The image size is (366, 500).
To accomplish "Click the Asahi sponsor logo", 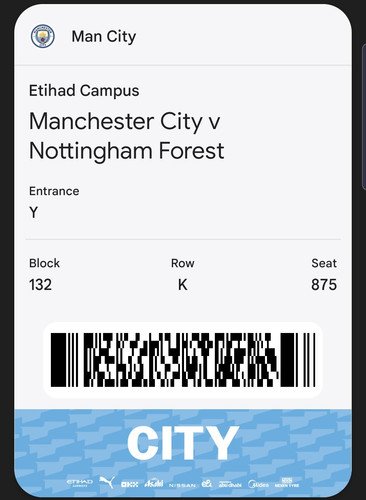I will click(x=154, y=483).
